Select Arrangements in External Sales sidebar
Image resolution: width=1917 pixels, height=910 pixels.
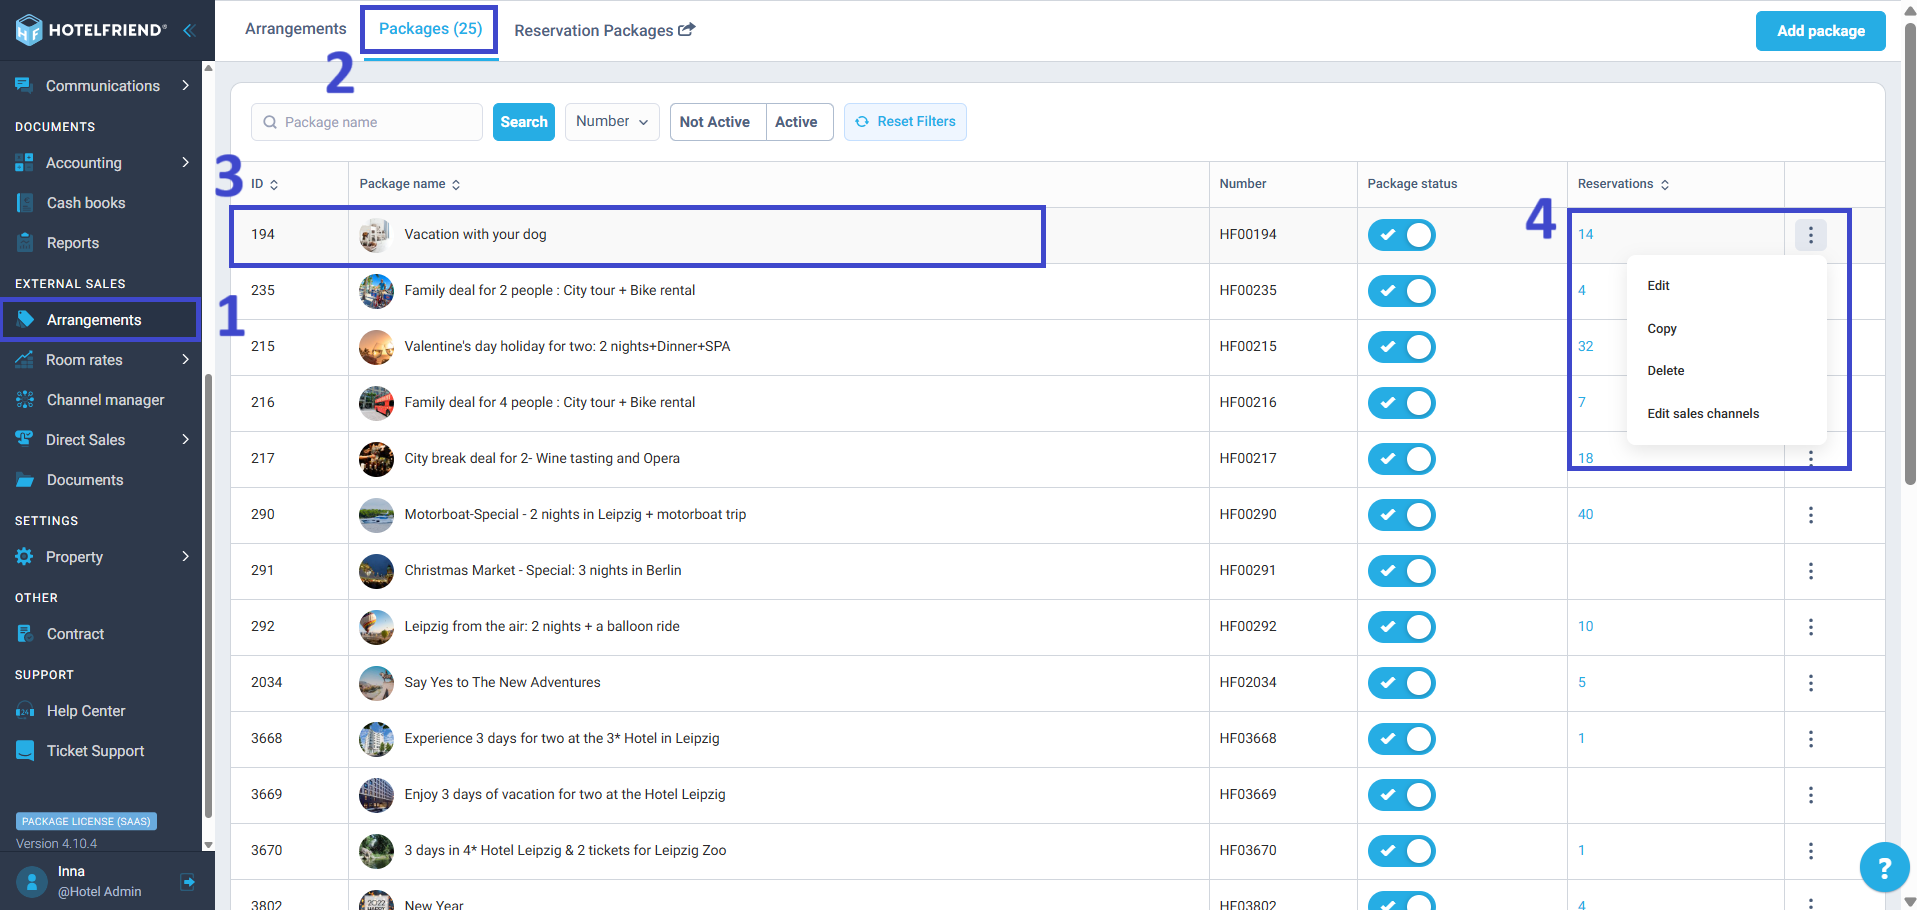pyautogui.click(x=100, y=320)
